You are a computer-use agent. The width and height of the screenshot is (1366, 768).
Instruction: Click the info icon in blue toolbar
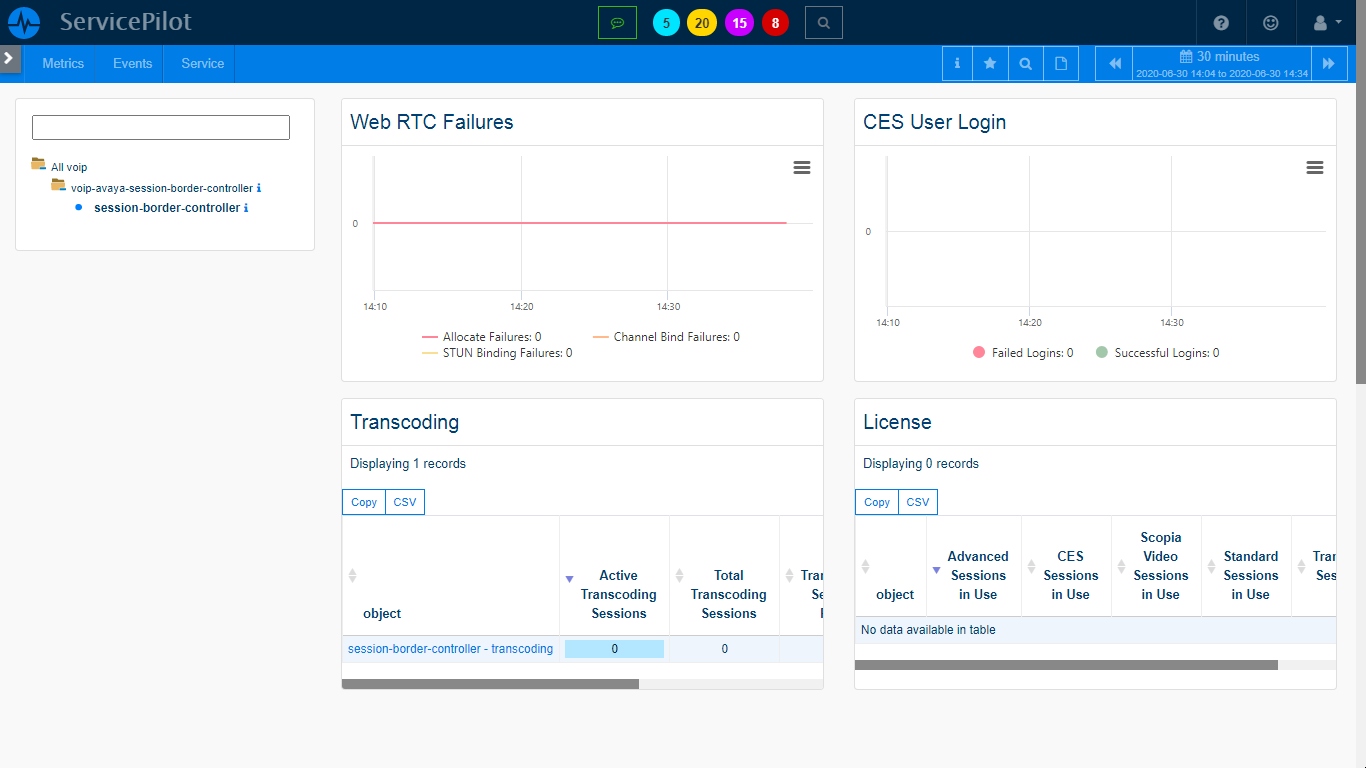(x=957, y=63)
